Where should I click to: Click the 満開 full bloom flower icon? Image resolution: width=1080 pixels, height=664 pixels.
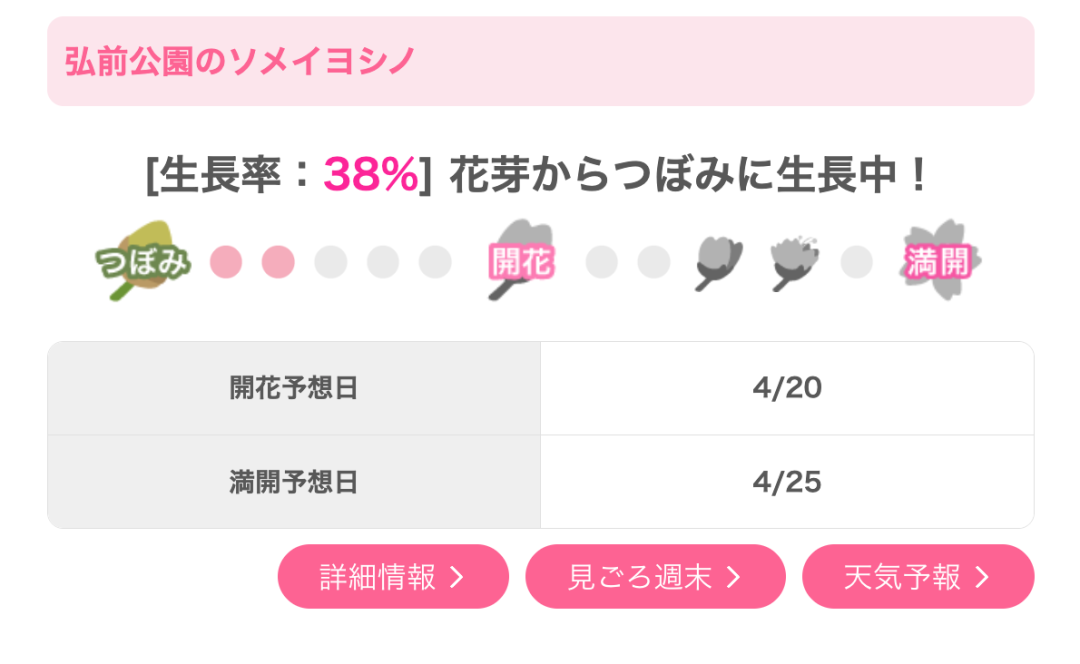click(940, 260)
